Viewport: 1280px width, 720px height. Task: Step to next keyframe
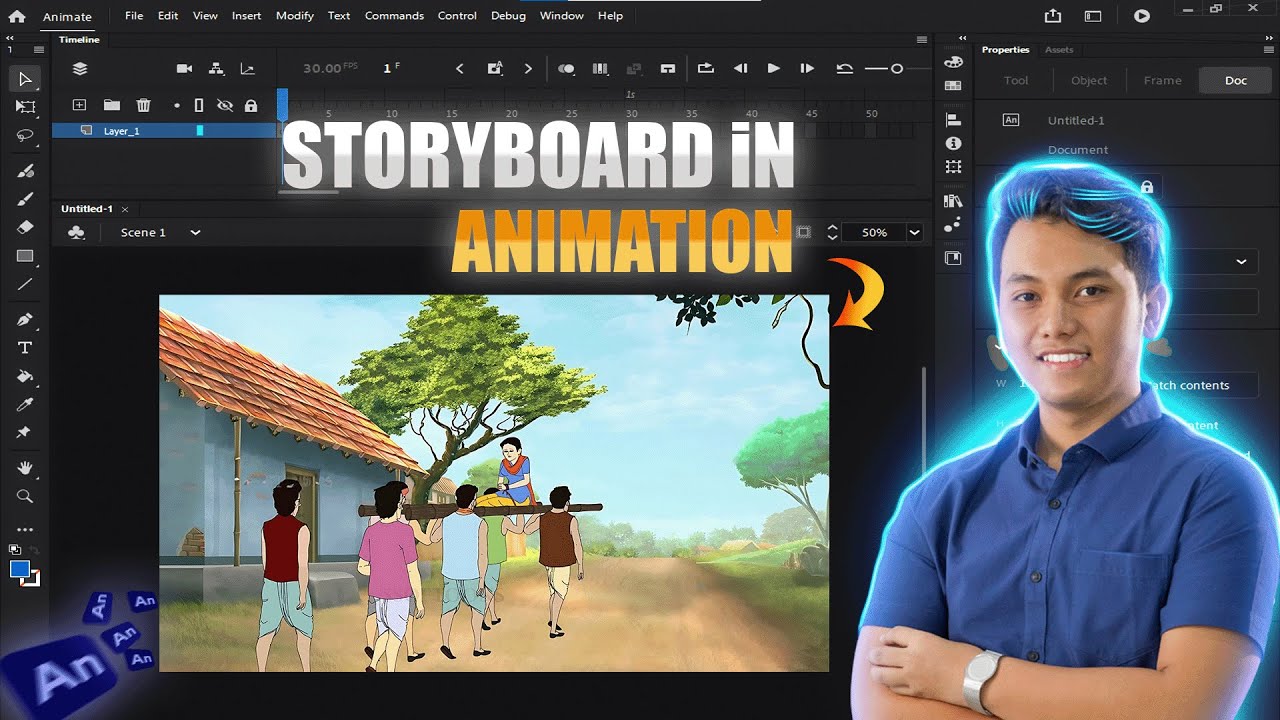[x=528, y=69]
